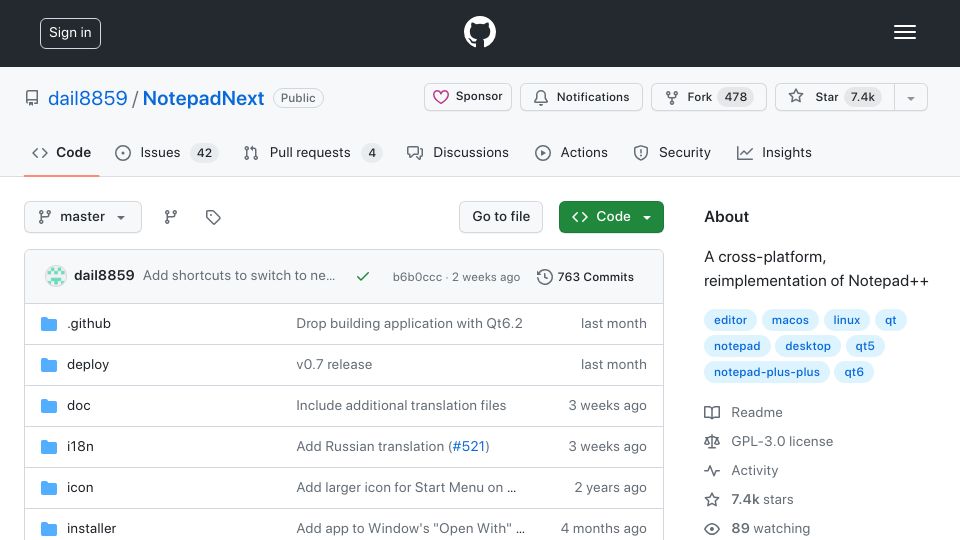Viewport: 960px width, 540px height.
Task: Click the qt6 topic tag
Action: (853, 372)
